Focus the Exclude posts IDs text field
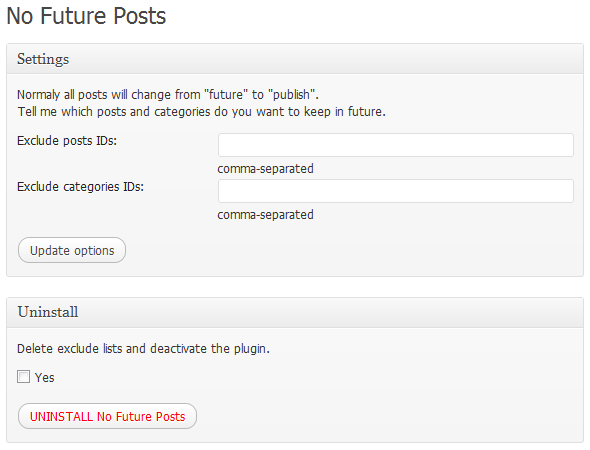 click(396, 145)
